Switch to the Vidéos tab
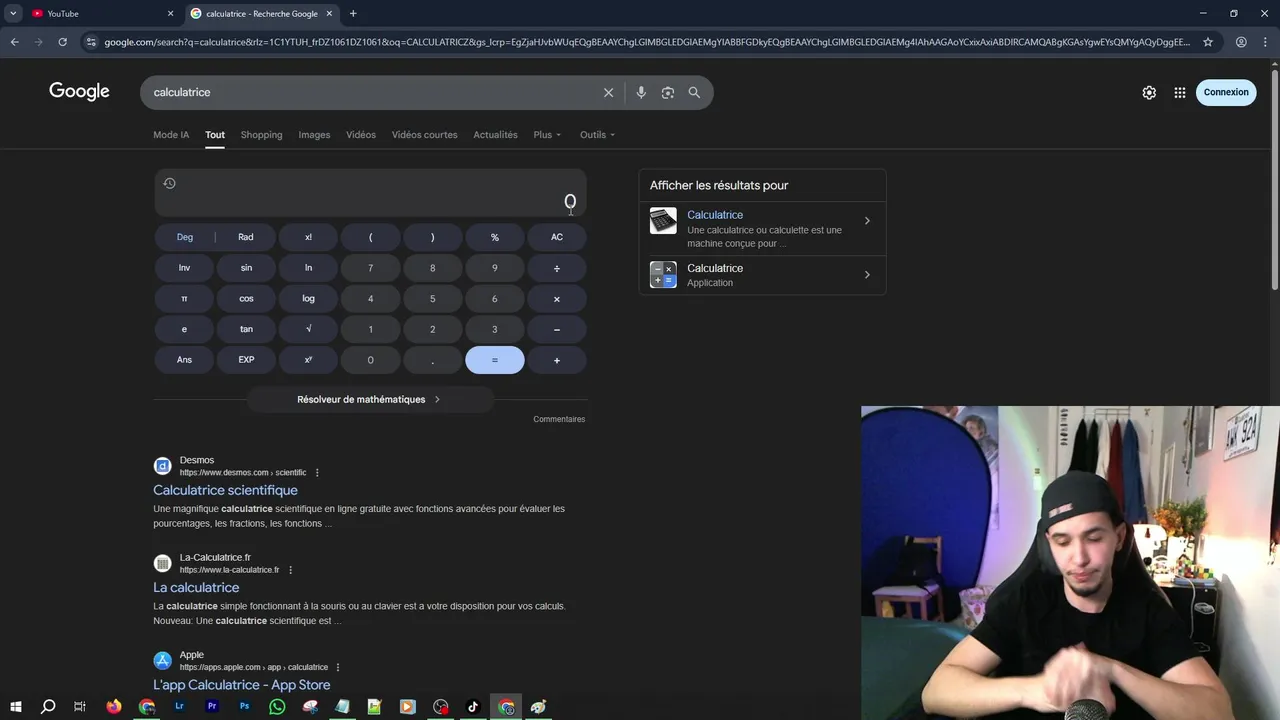The height and width of the screenshot is (720, 1280). pyautogui.click(x=361, y=135)
